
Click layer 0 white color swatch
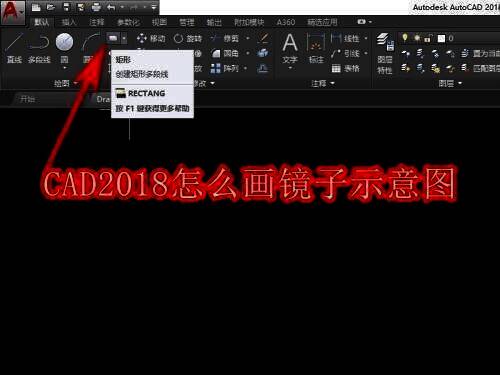point(441,38)
